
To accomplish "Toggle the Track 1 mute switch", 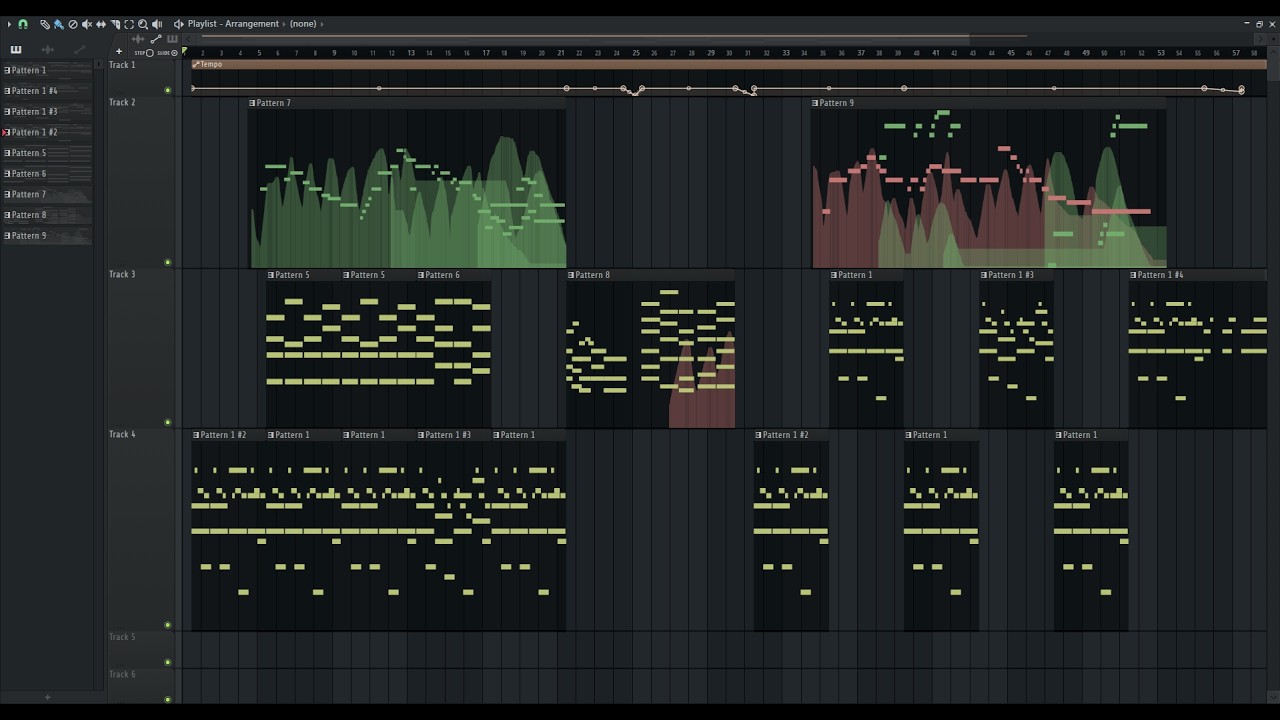I will pos(167,90).
